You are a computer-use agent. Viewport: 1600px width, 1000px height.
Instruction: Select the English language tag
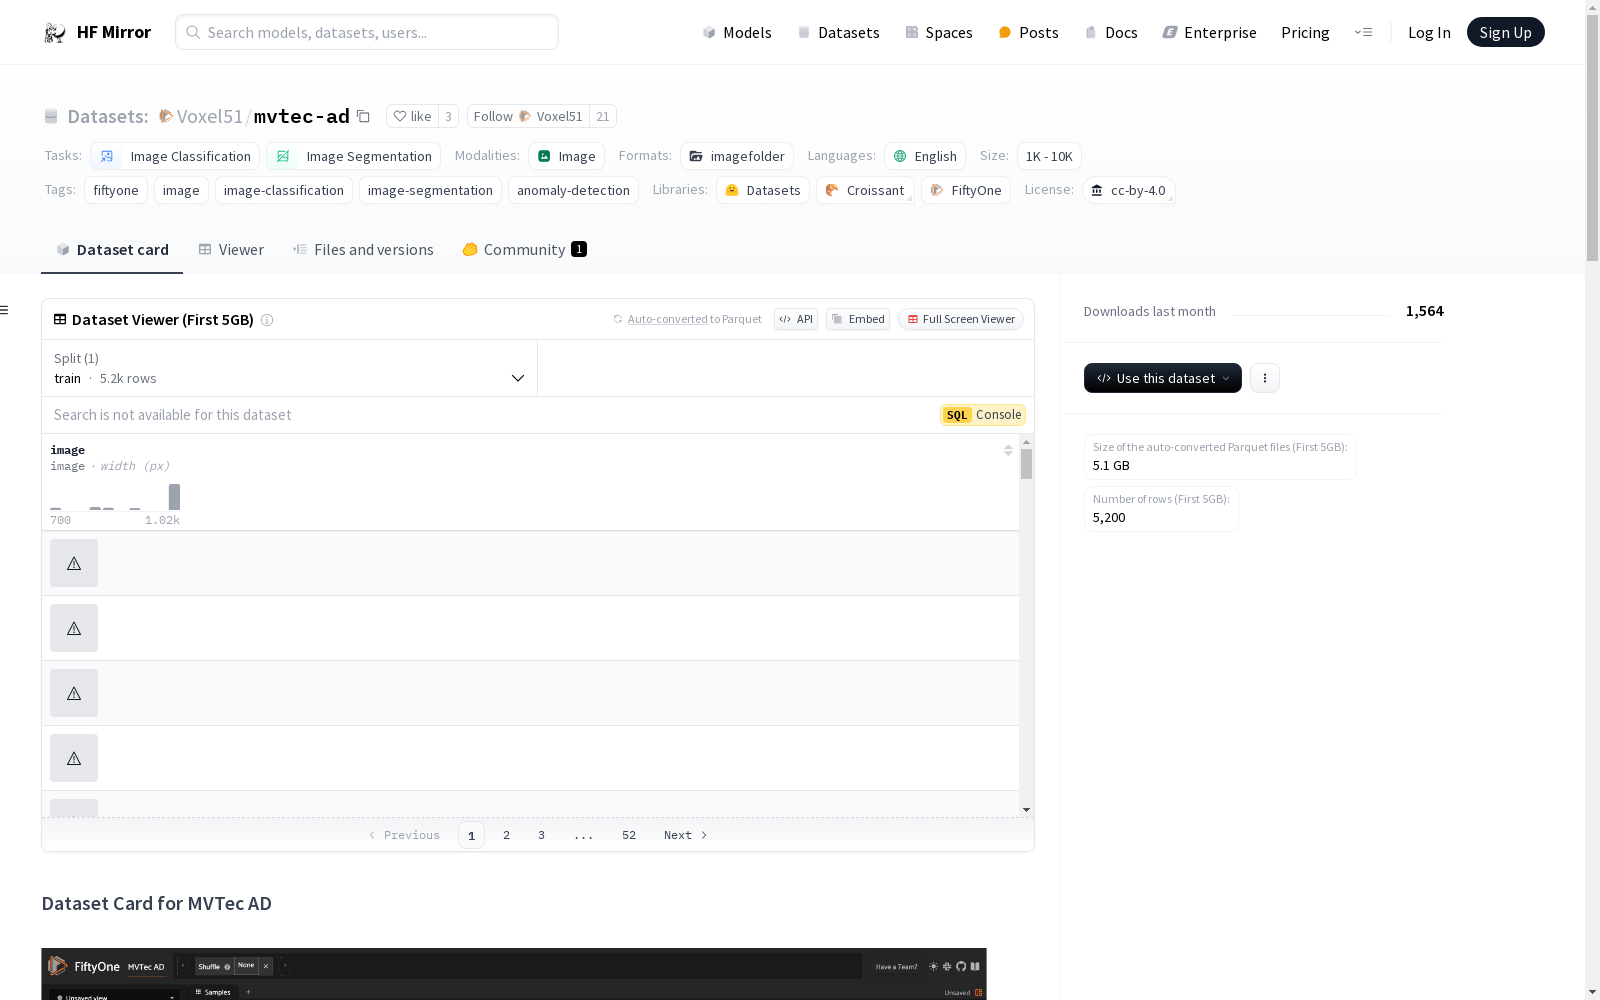pos(925,156)
